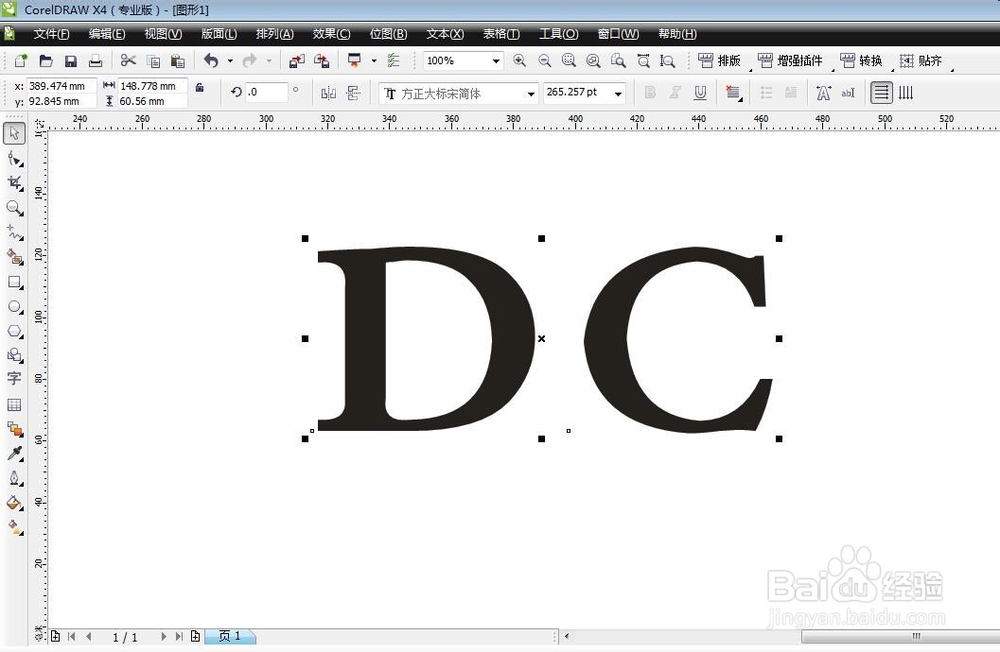
Task: Click the 贴齐 button
Action: pyautogui.click(x=920, y=61)
